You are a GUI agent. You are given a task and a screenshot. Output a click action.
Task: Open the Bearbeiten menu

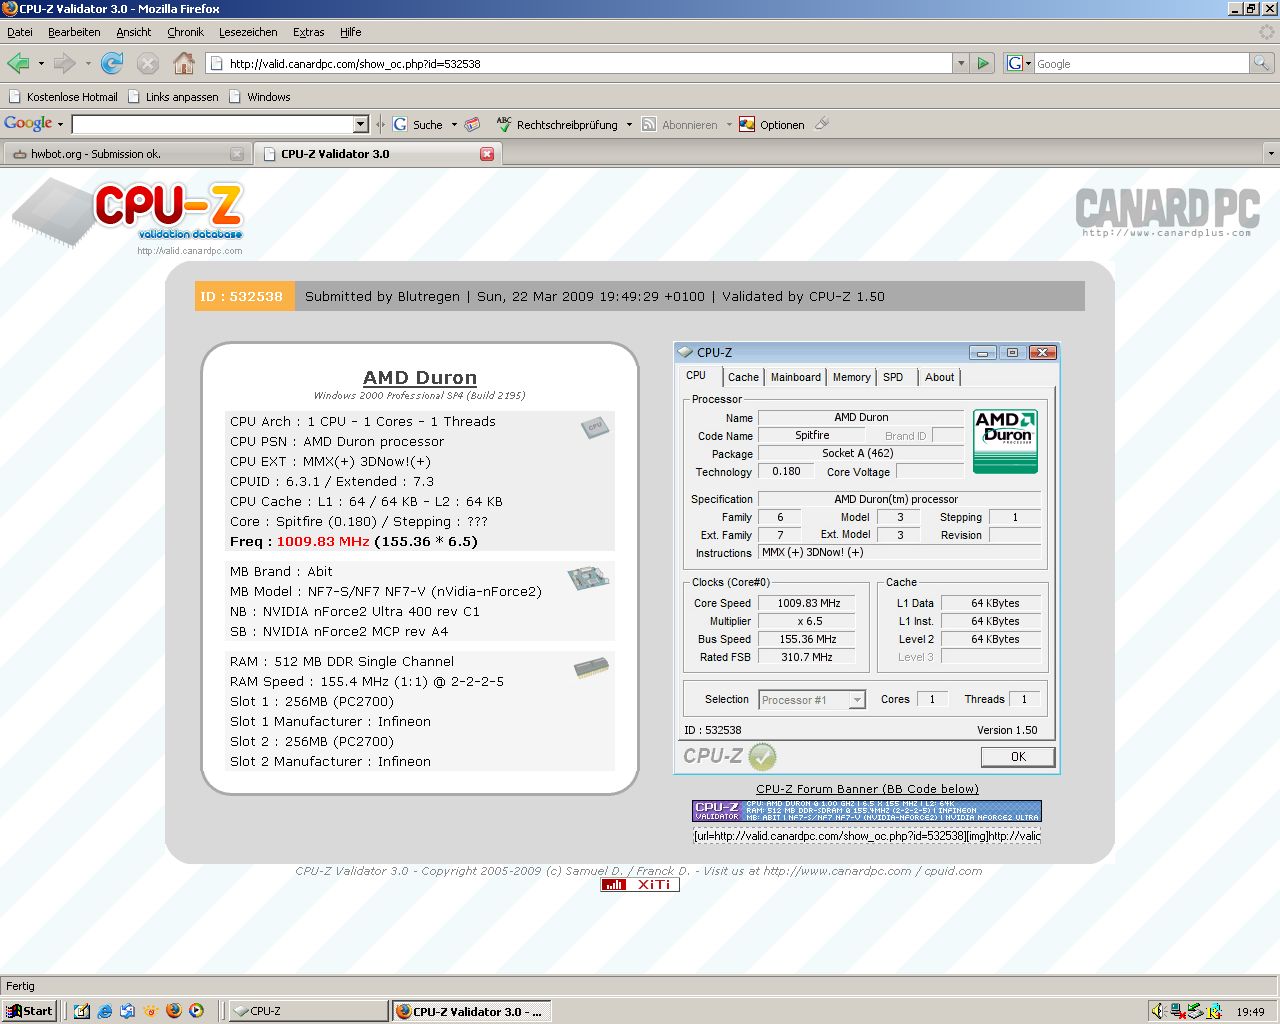click(x=74, y=32)
